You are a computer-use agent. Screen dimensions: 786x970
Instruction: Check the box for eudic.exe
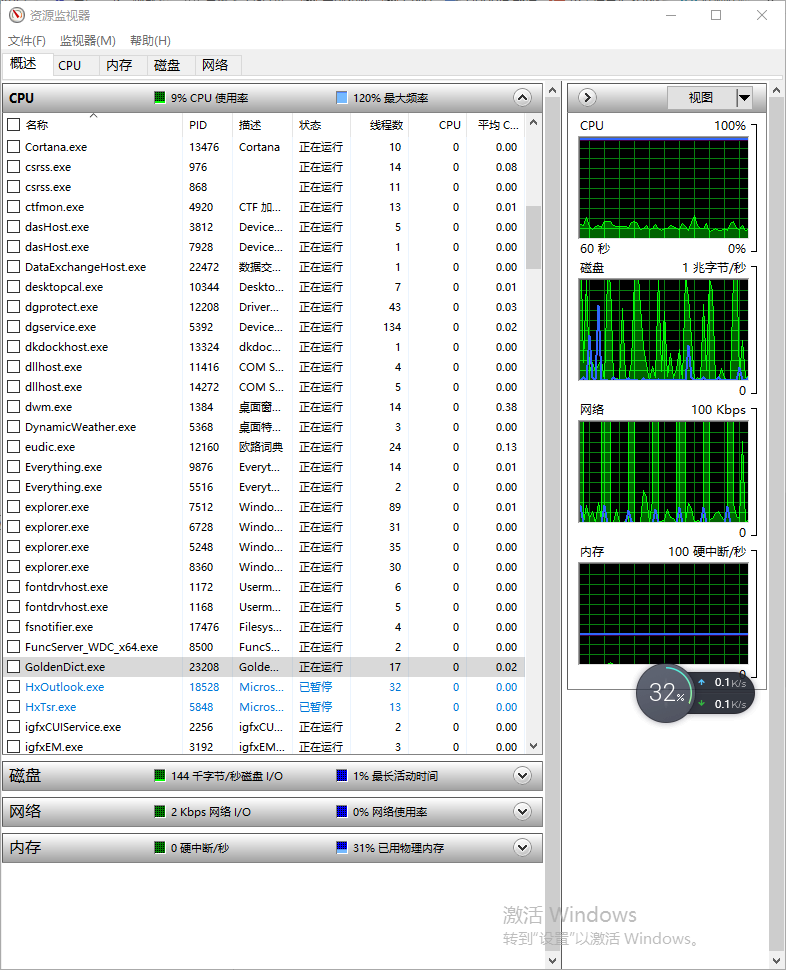tap(13, 447)
